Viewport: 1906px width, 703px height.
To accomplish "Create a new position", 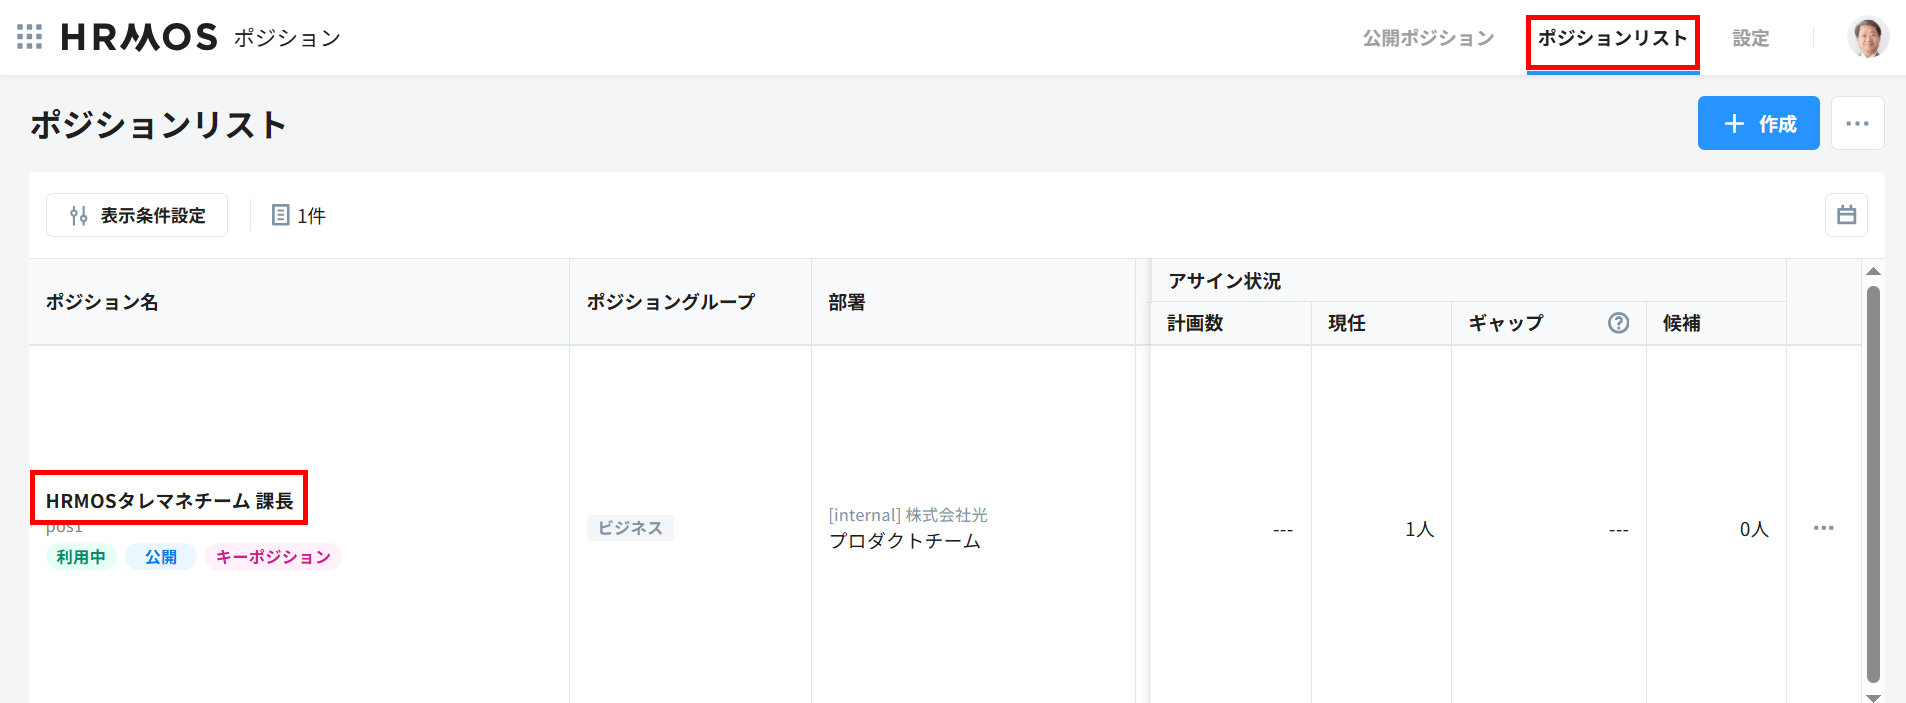I will [x=1758, y=123].
